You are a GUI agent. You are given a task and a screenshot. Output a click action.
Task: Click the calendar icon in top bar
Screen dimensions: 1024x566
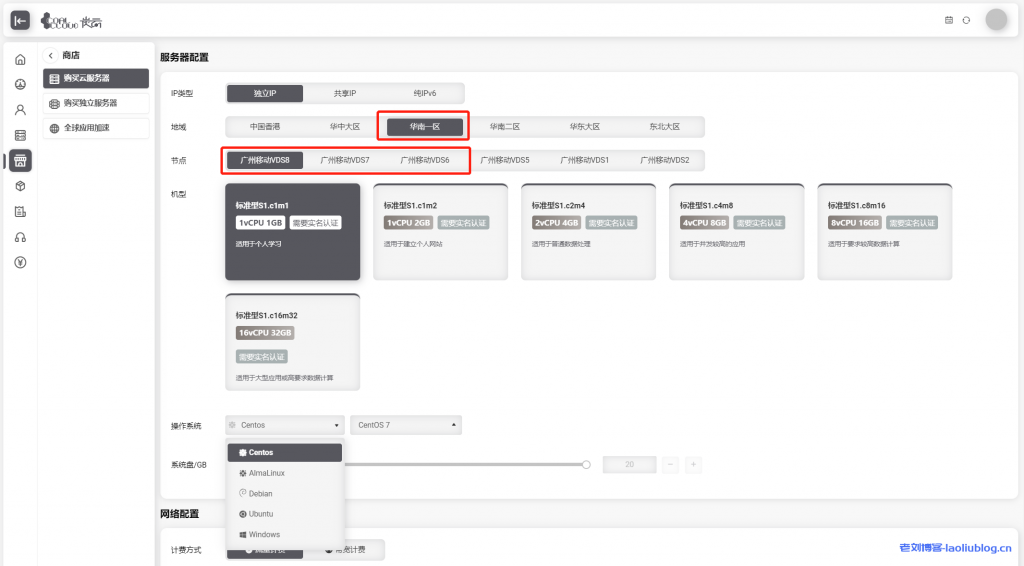point(949,20)
